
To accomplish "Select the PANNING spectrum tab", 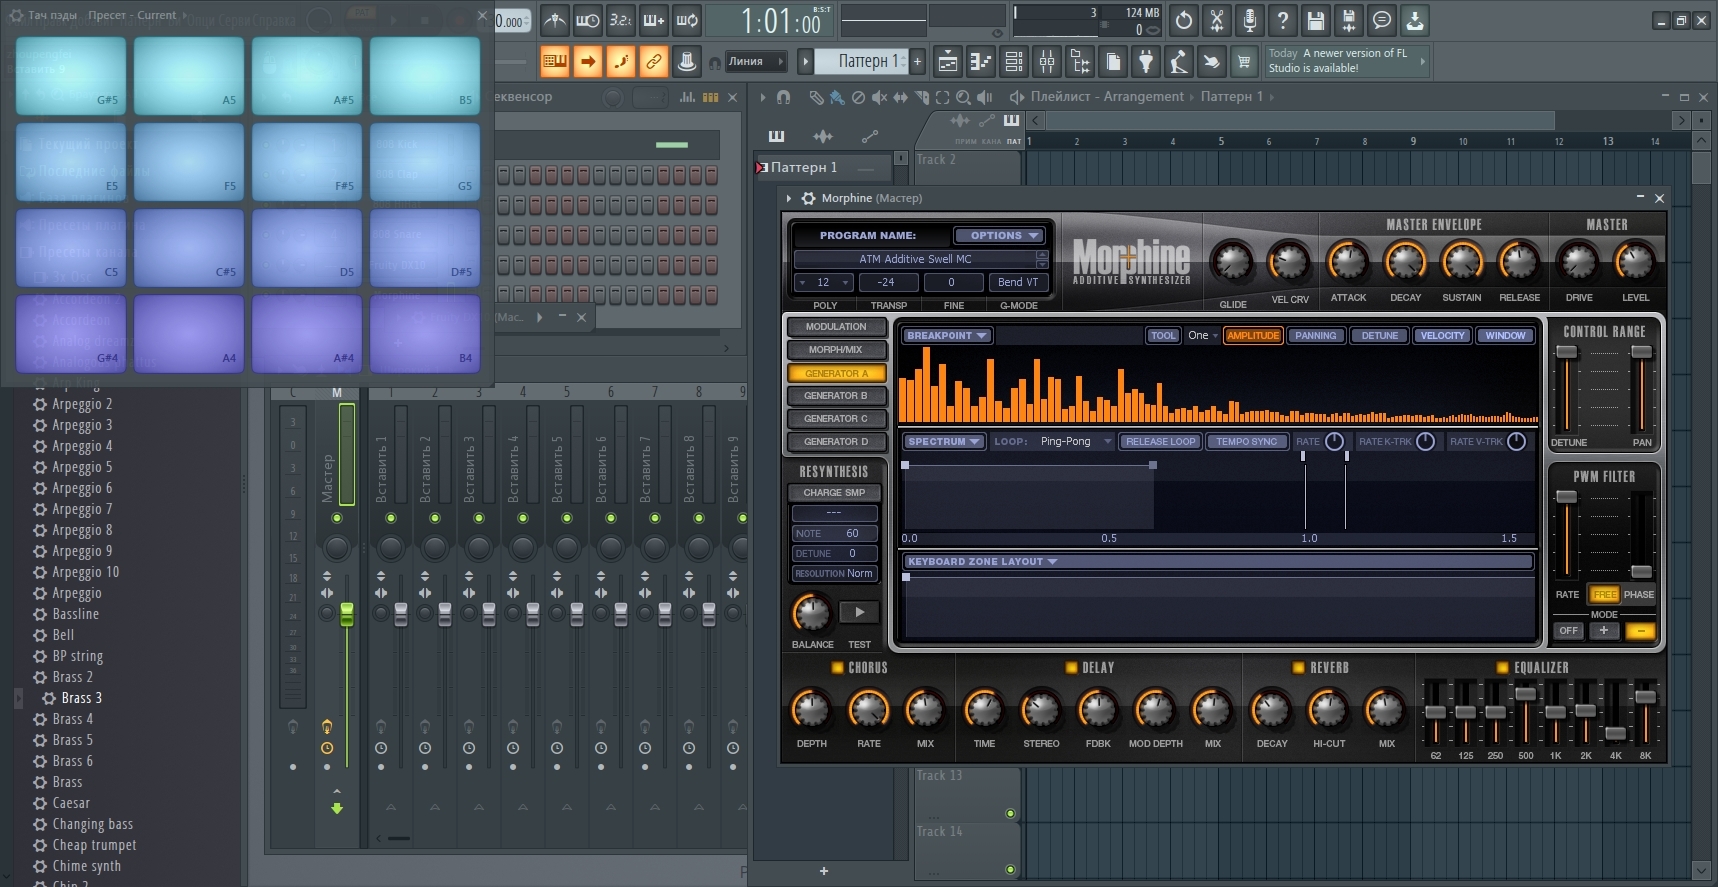I will [x=1315, y=336].
